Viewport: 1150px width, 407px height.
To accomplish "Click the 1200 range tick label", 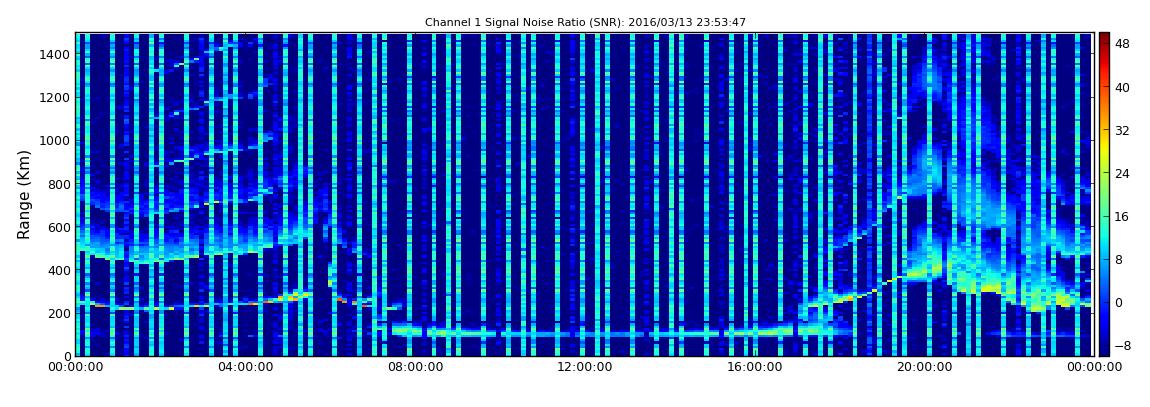I will [x=56, y=98].
